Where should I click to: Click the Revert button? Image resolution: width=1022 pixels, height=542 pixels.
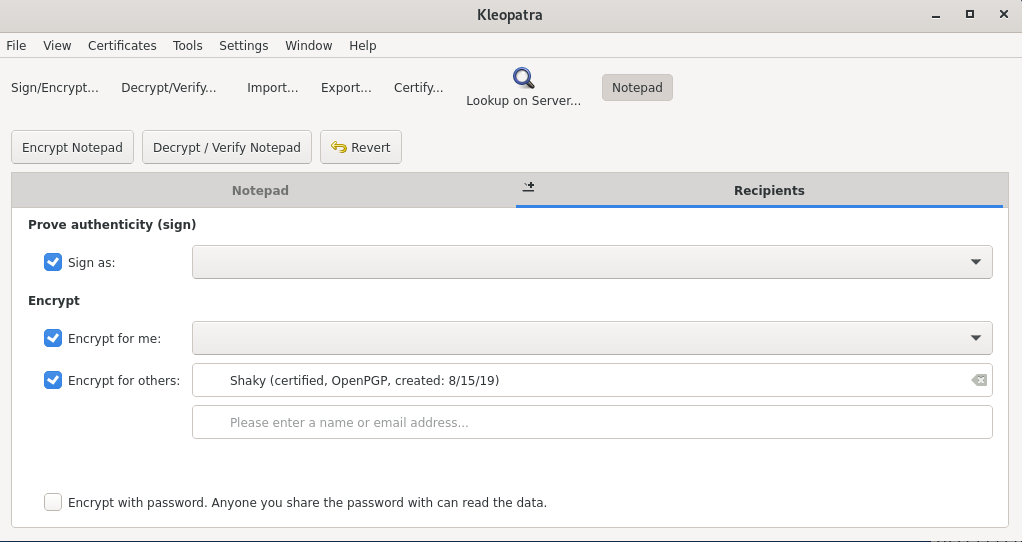pyautogui.click(x=361, y=147)
